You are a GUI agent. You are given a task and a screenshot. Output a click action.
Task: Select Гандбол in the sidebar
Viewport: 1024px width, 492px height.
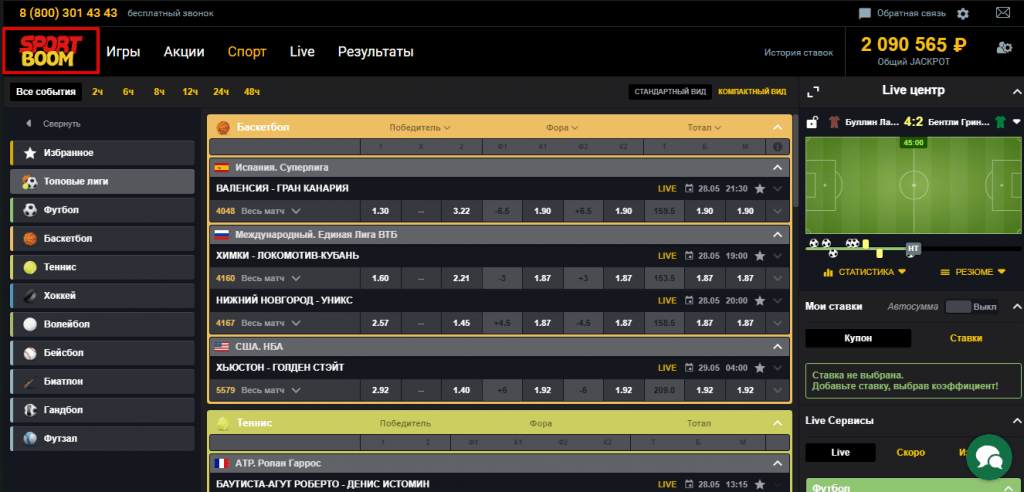coord(103,410)
